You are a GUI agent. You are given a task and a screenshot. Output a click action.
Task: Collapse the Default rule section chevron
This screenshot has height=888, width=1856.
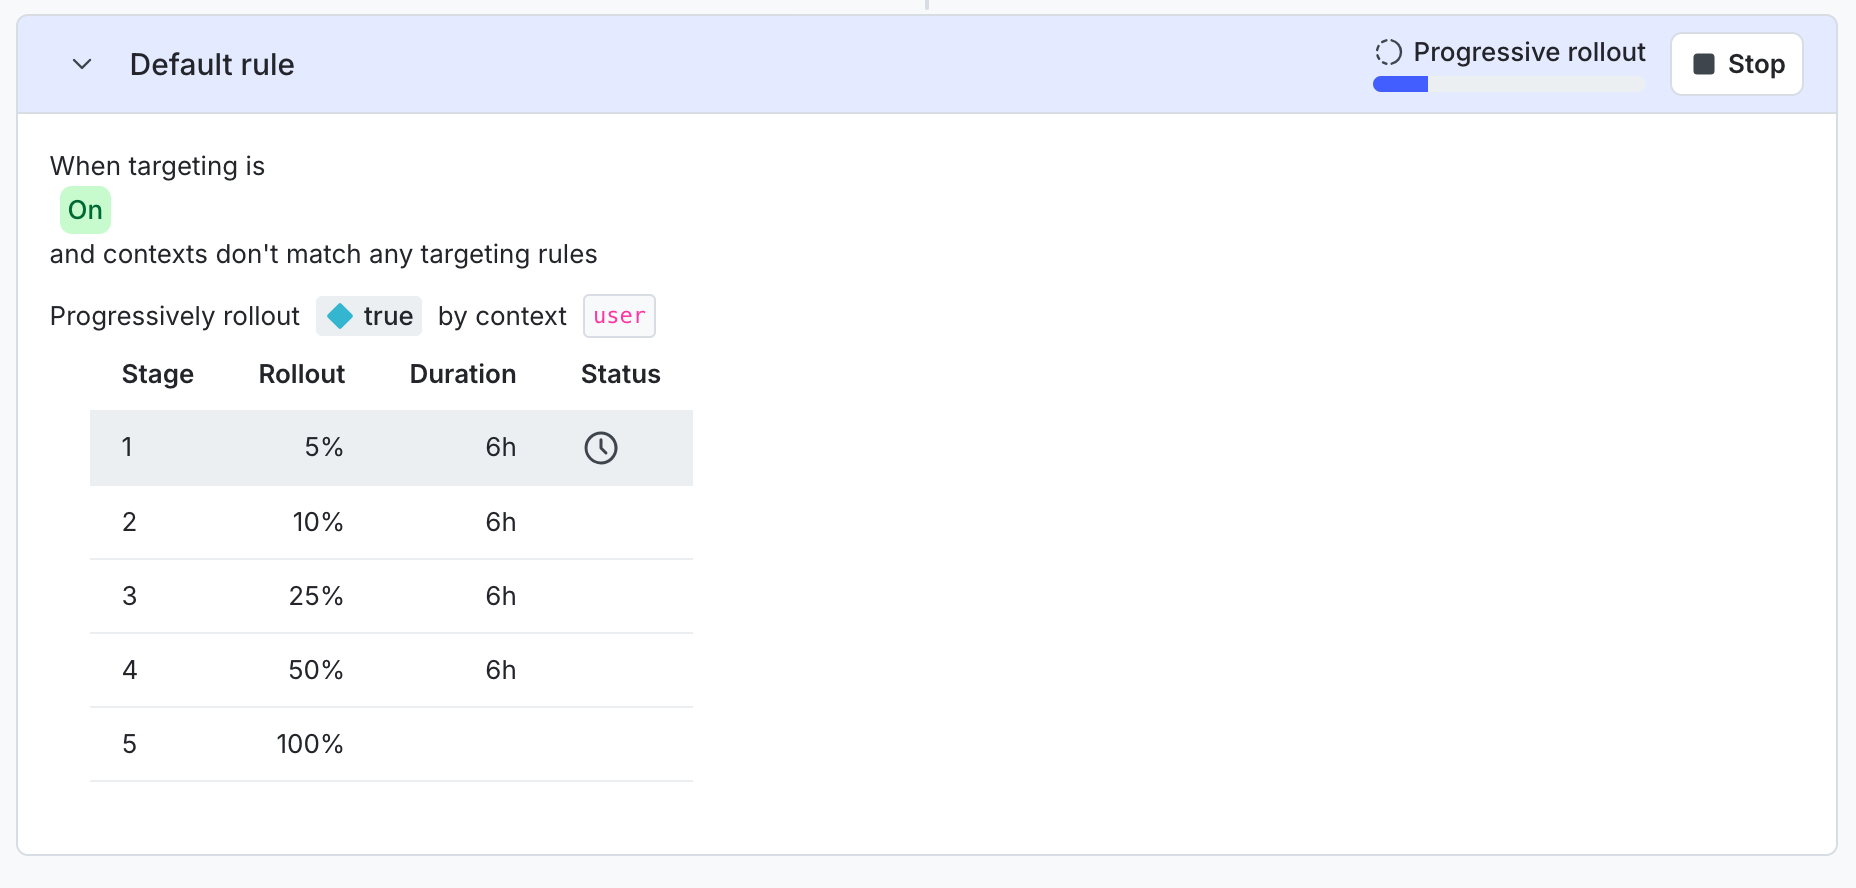tap(82, 65)
